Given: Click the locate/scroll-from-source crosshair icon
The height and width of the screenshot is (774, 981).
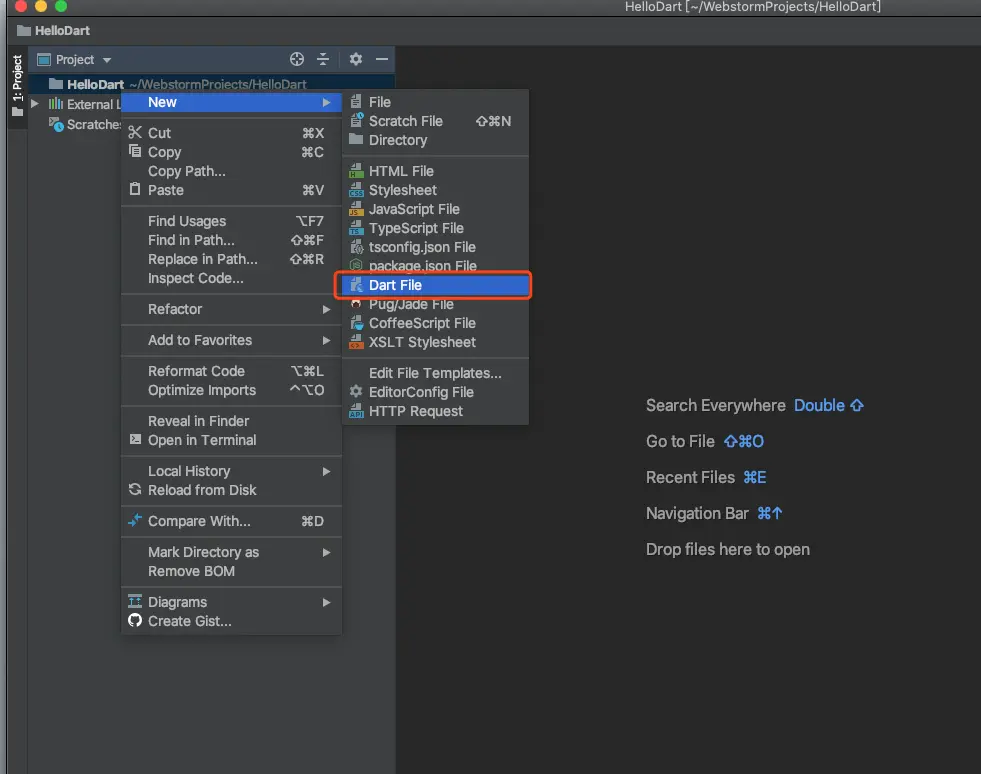Looking at the screenshot, I should 297,59.
